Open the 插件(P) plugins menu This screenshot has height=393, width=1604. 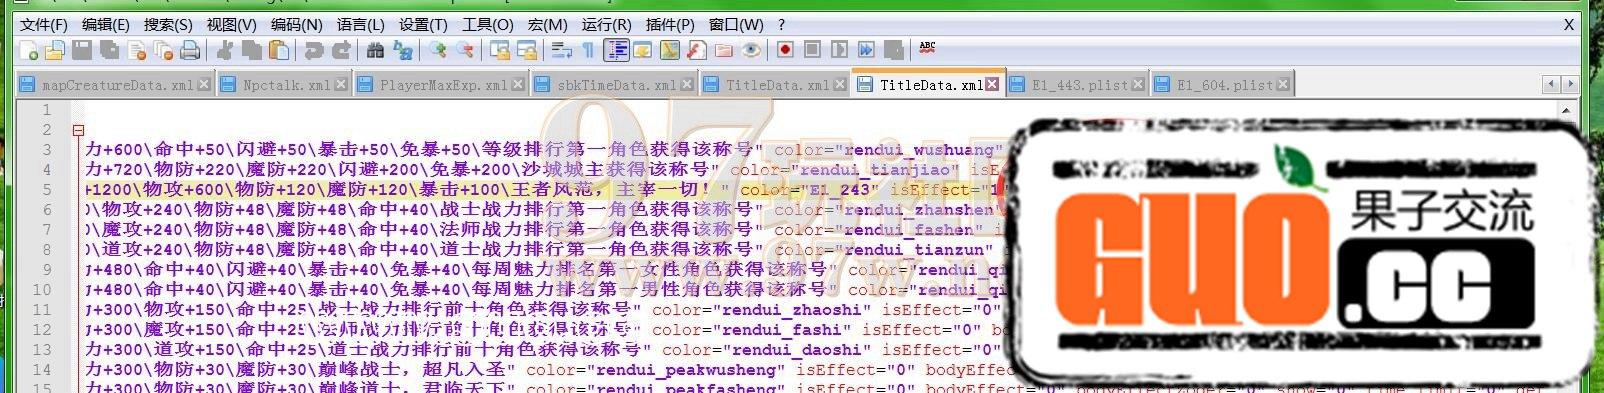pyautogui.click(x=670, y=24)
